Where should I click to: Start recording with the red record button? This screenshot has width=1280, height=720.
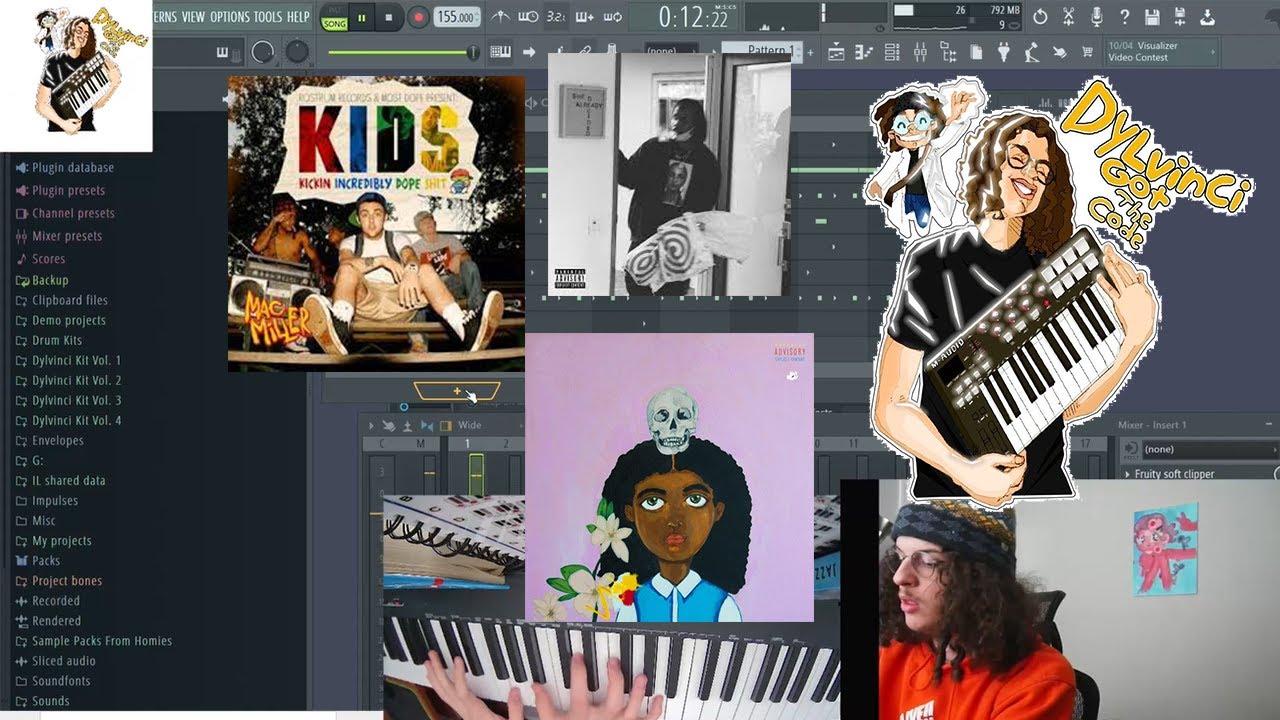pos(418,17)
